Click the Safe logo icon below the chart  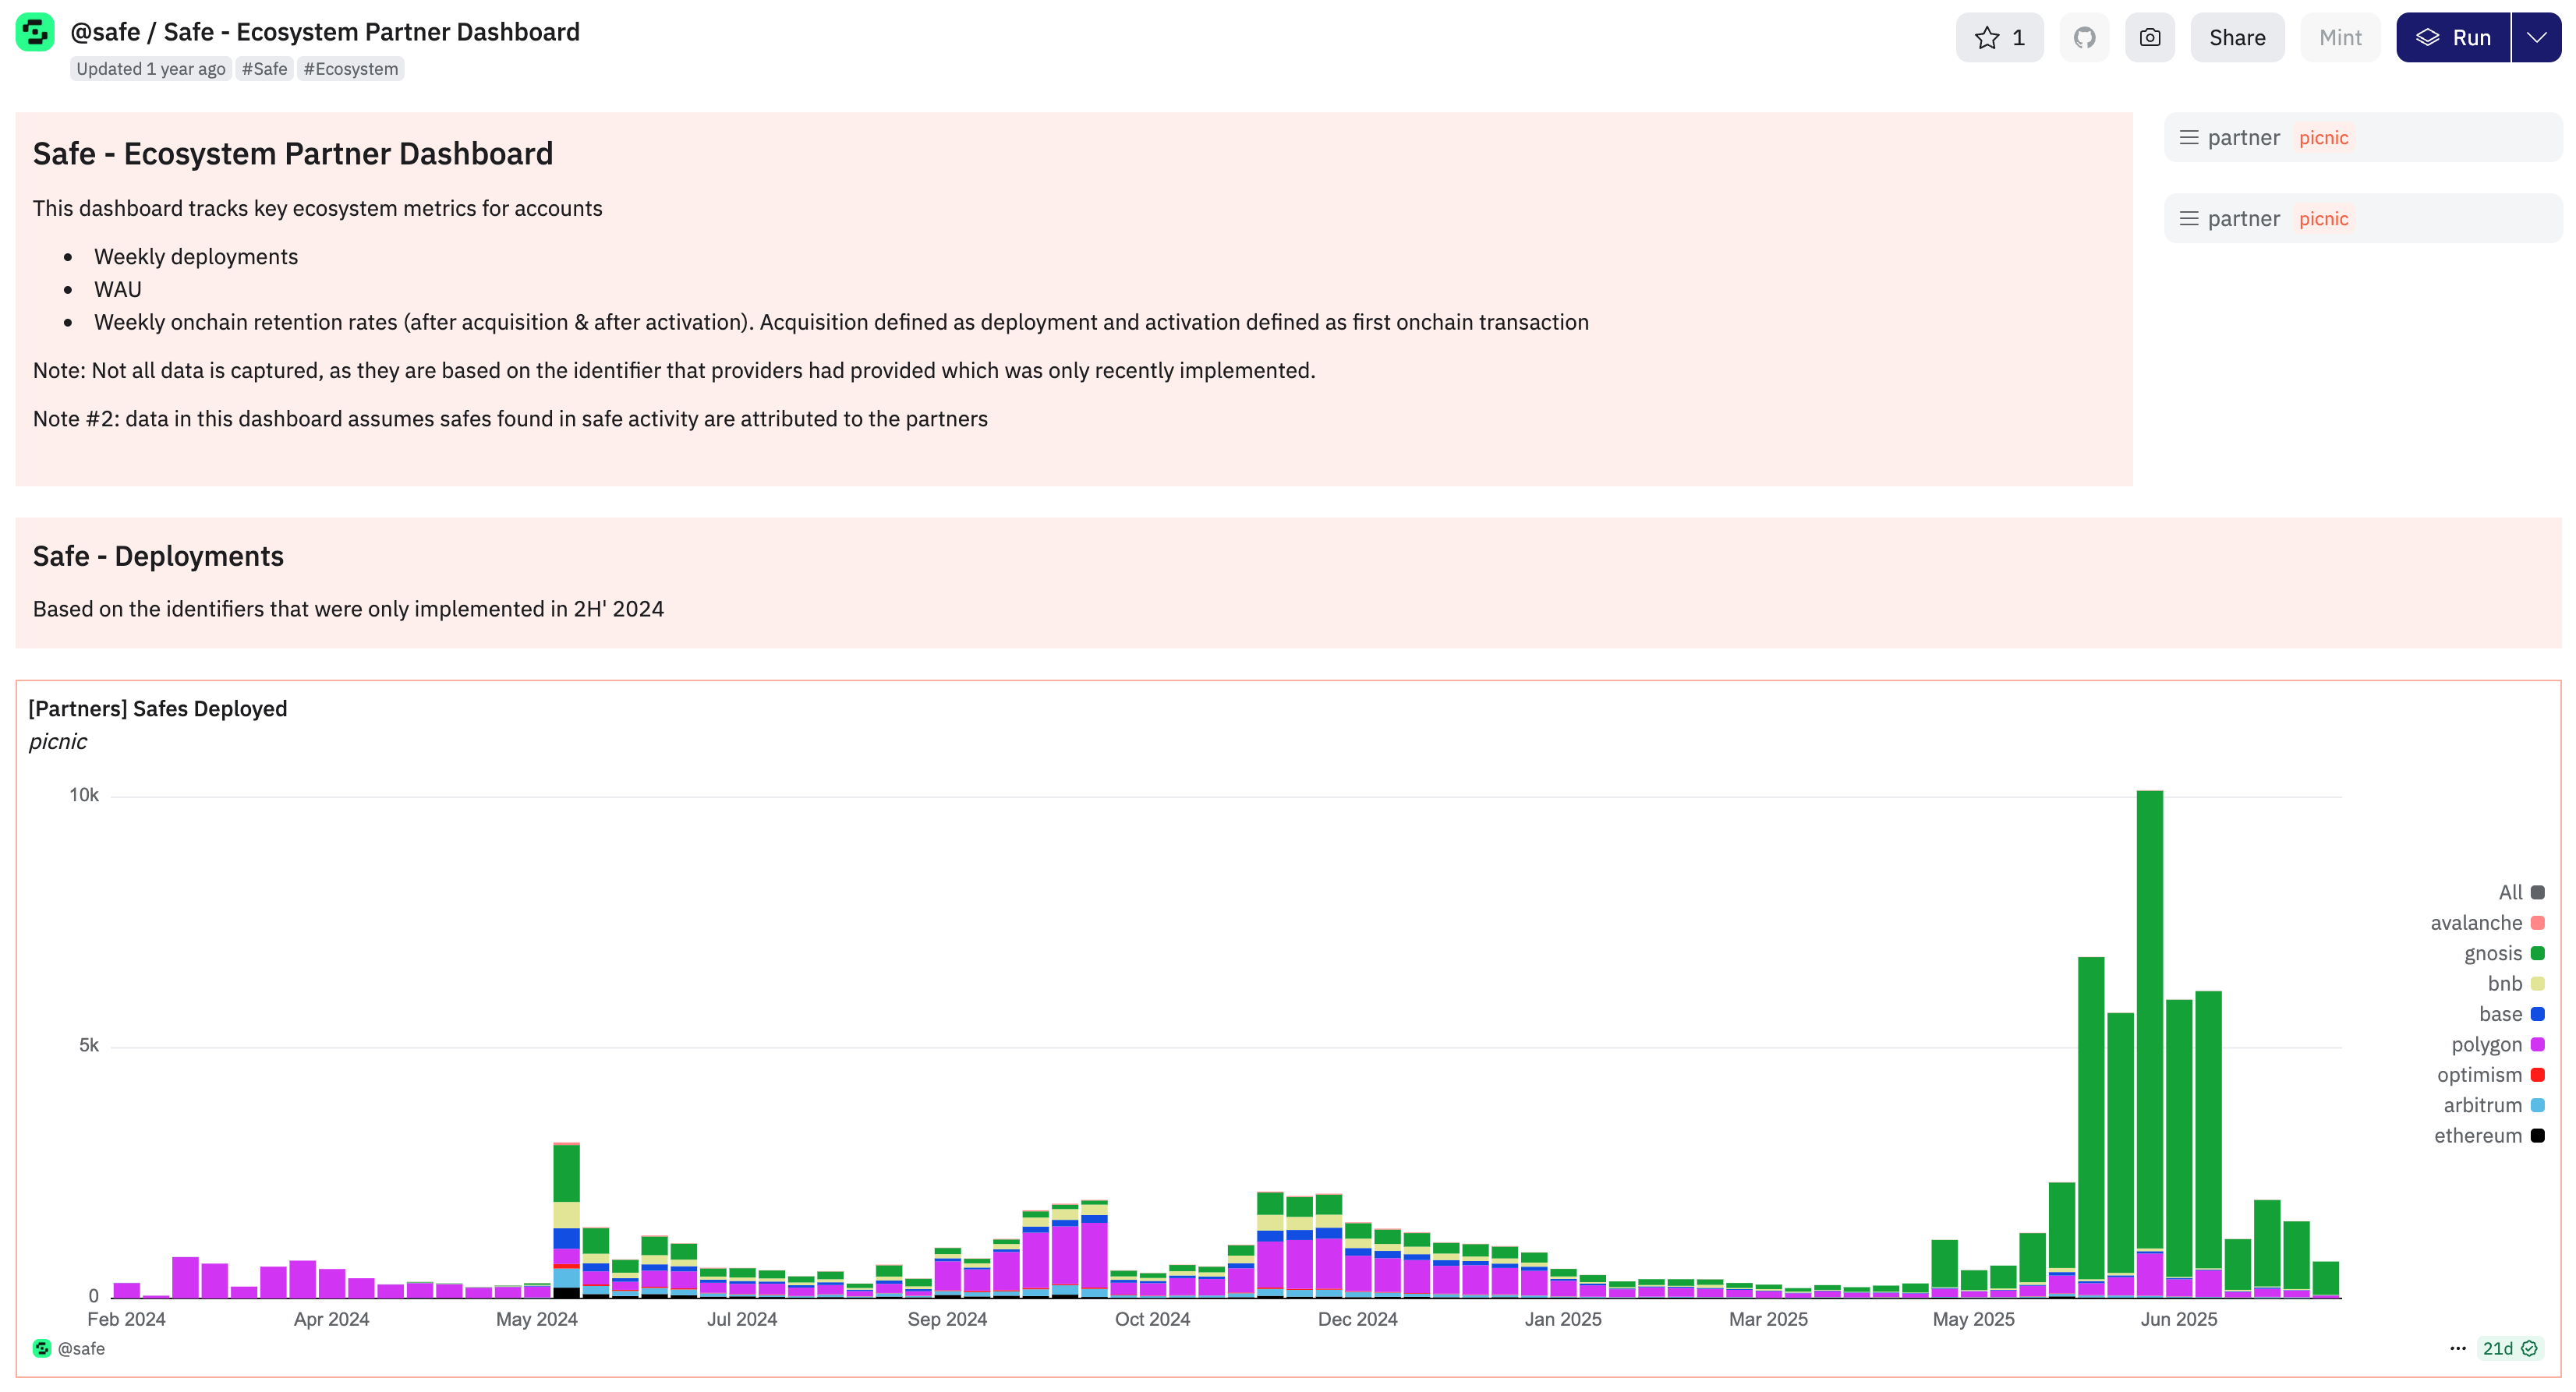pyautogui.click(x=42, y=1349)
